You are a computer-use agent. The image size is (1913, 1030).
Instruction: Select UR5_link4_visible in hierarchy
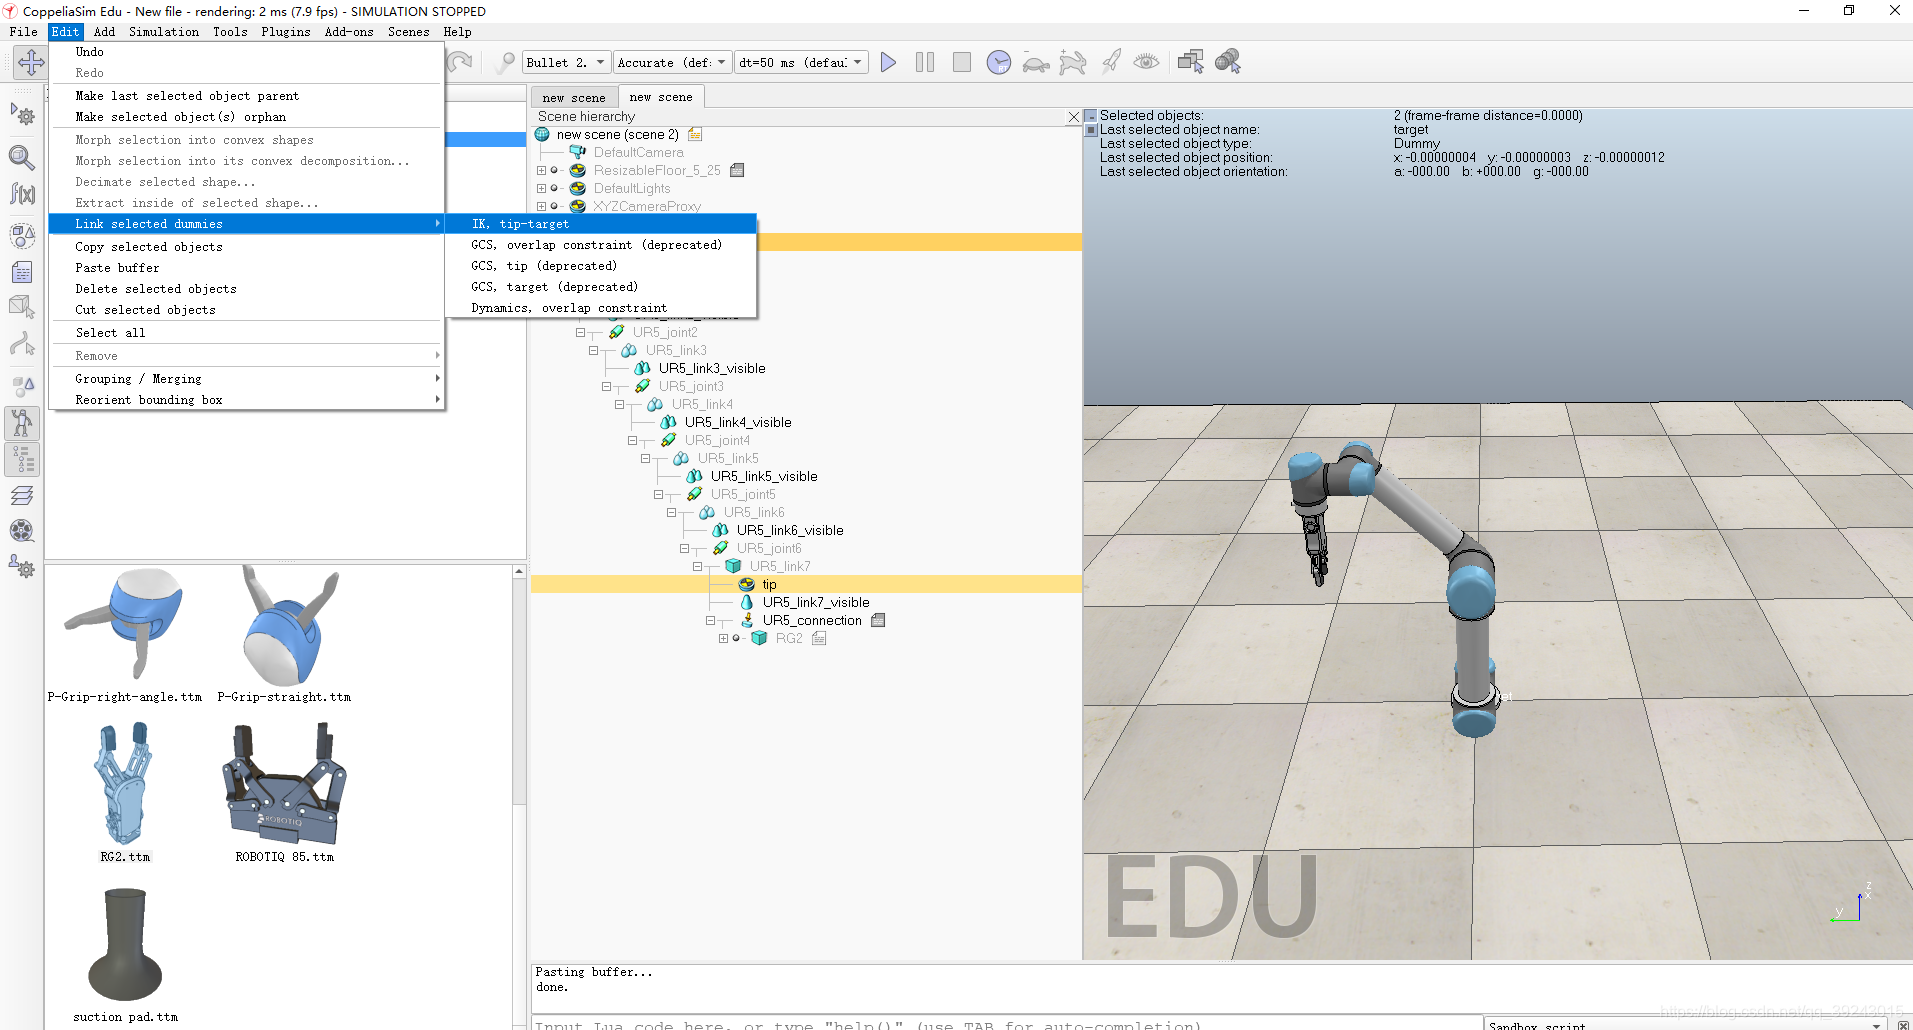(x=738, y=422)
